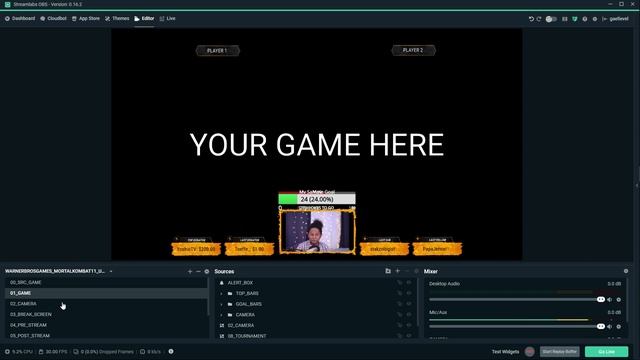Expand the GOAL_BARS folder
Viewport: 640px width, 360px height.
221,304
